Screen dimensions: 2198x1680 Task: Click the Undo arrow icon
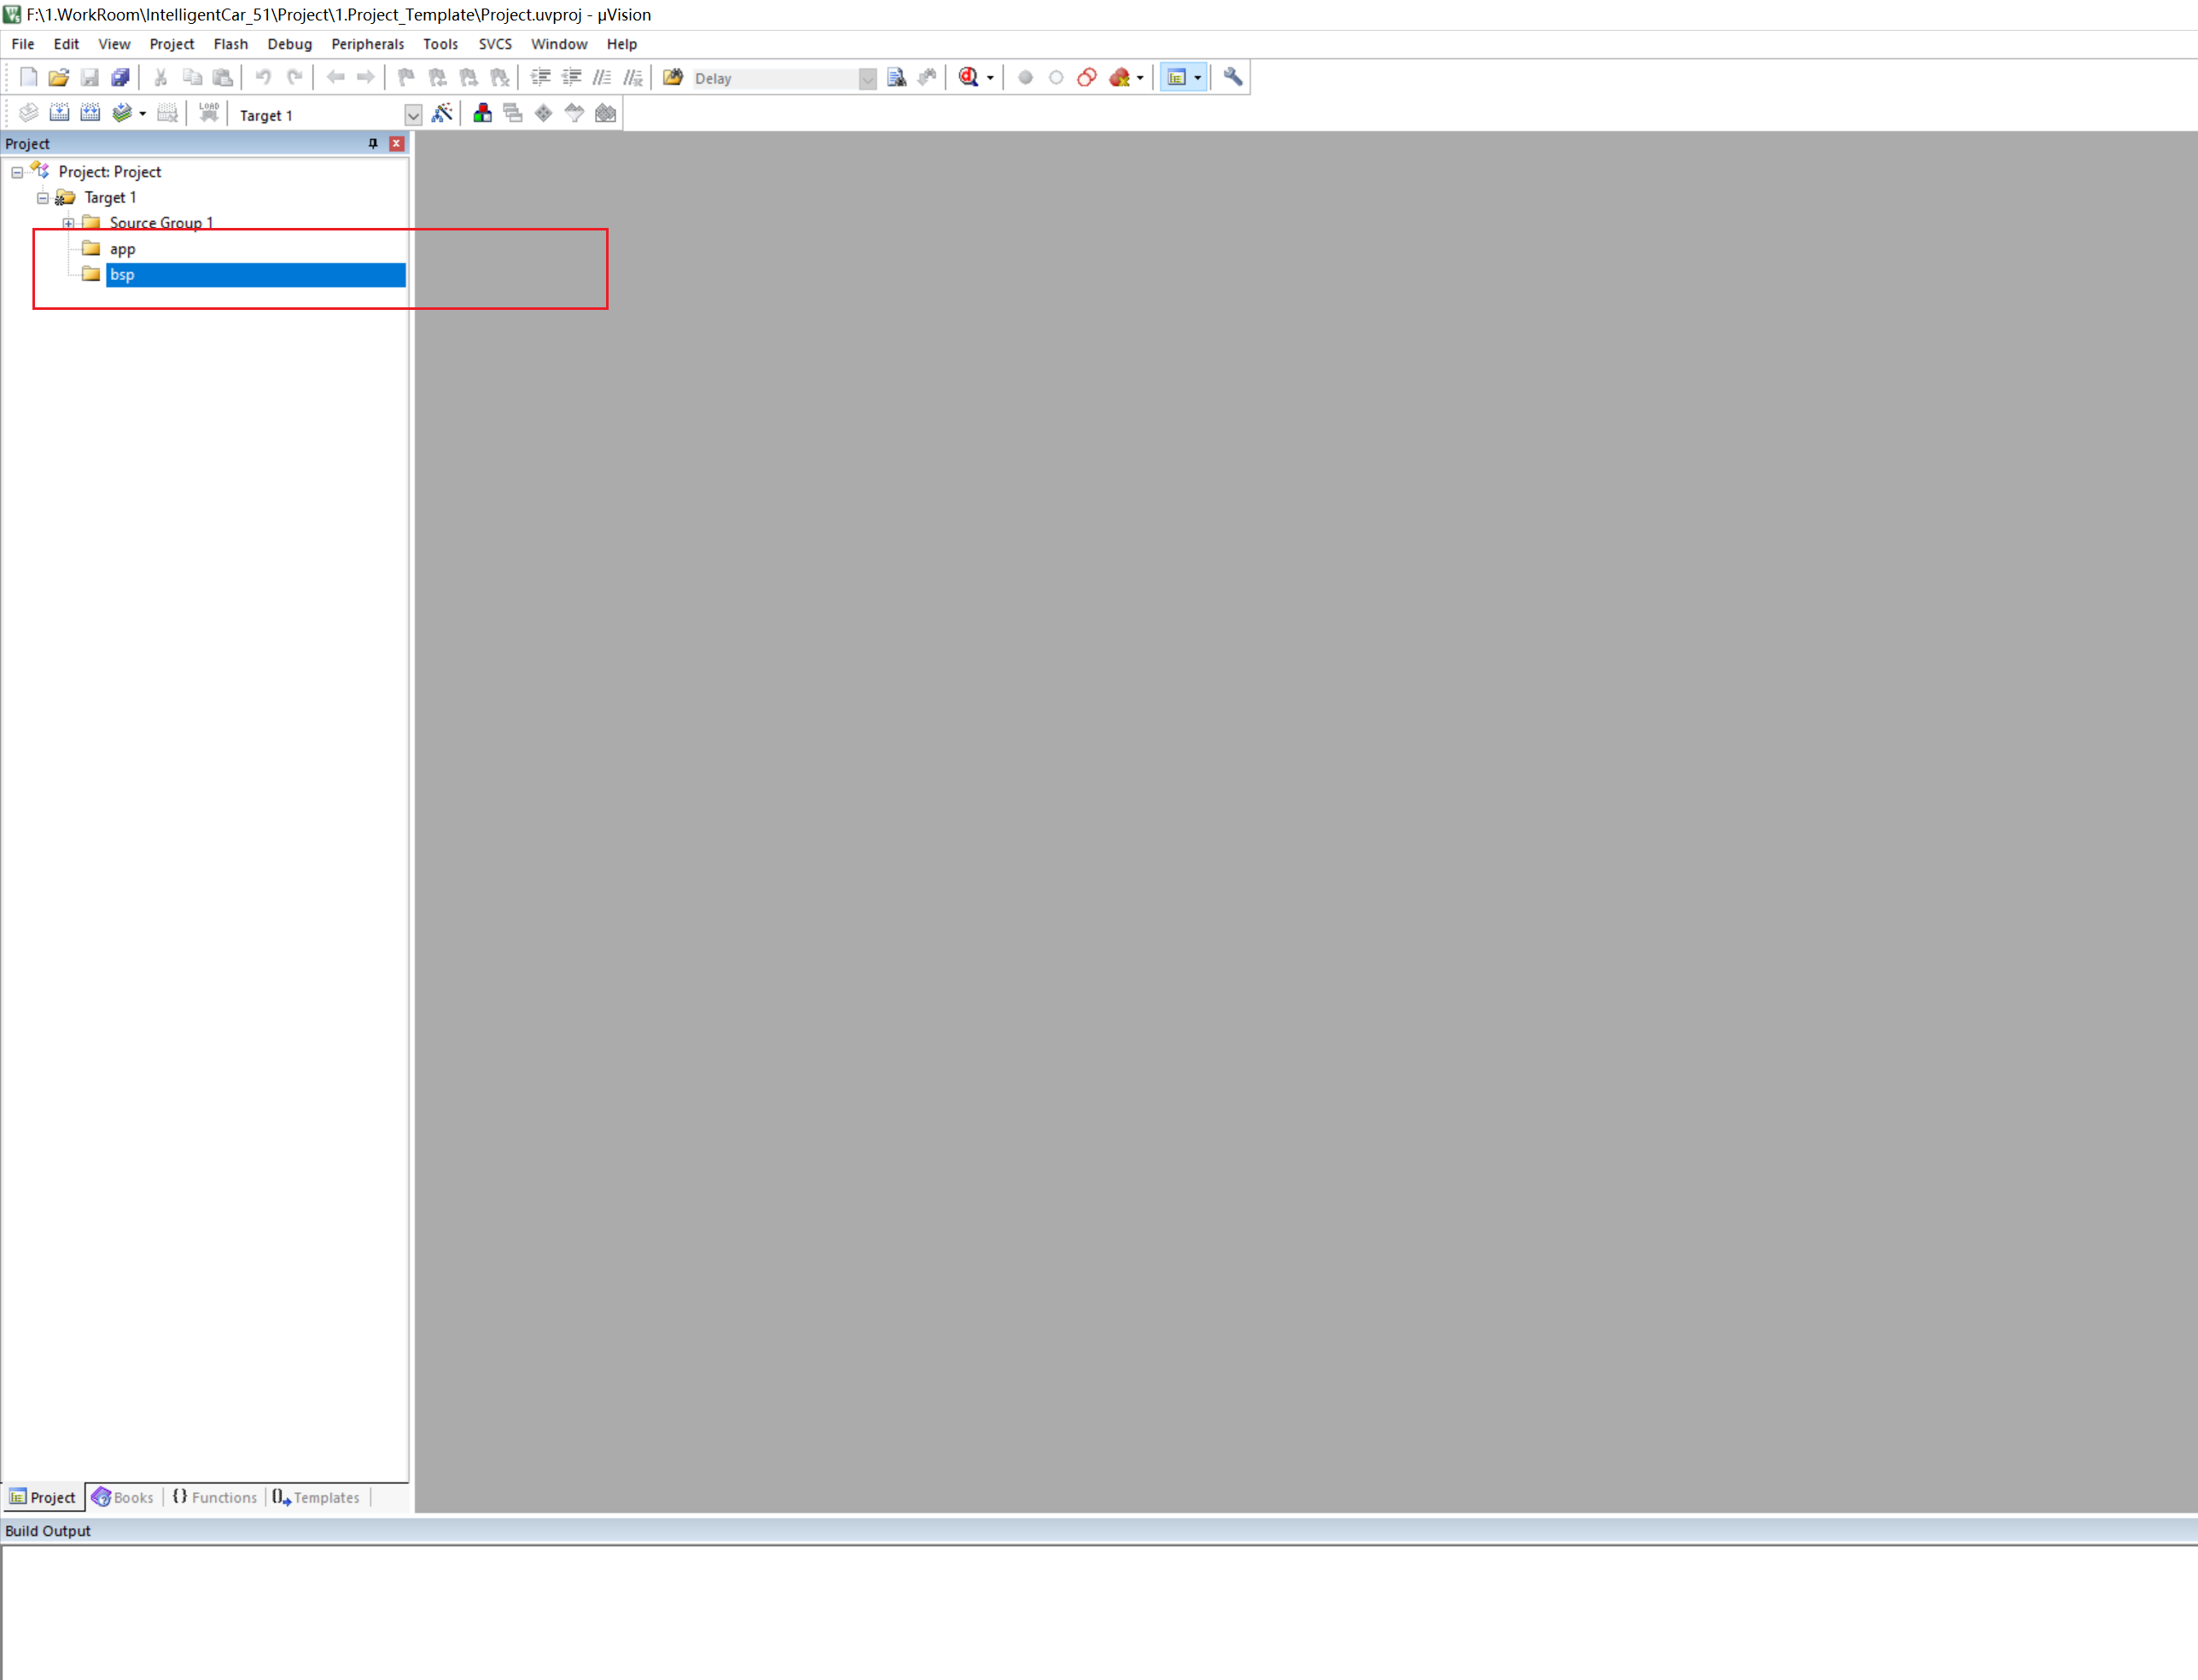click(x=263, y=77)
